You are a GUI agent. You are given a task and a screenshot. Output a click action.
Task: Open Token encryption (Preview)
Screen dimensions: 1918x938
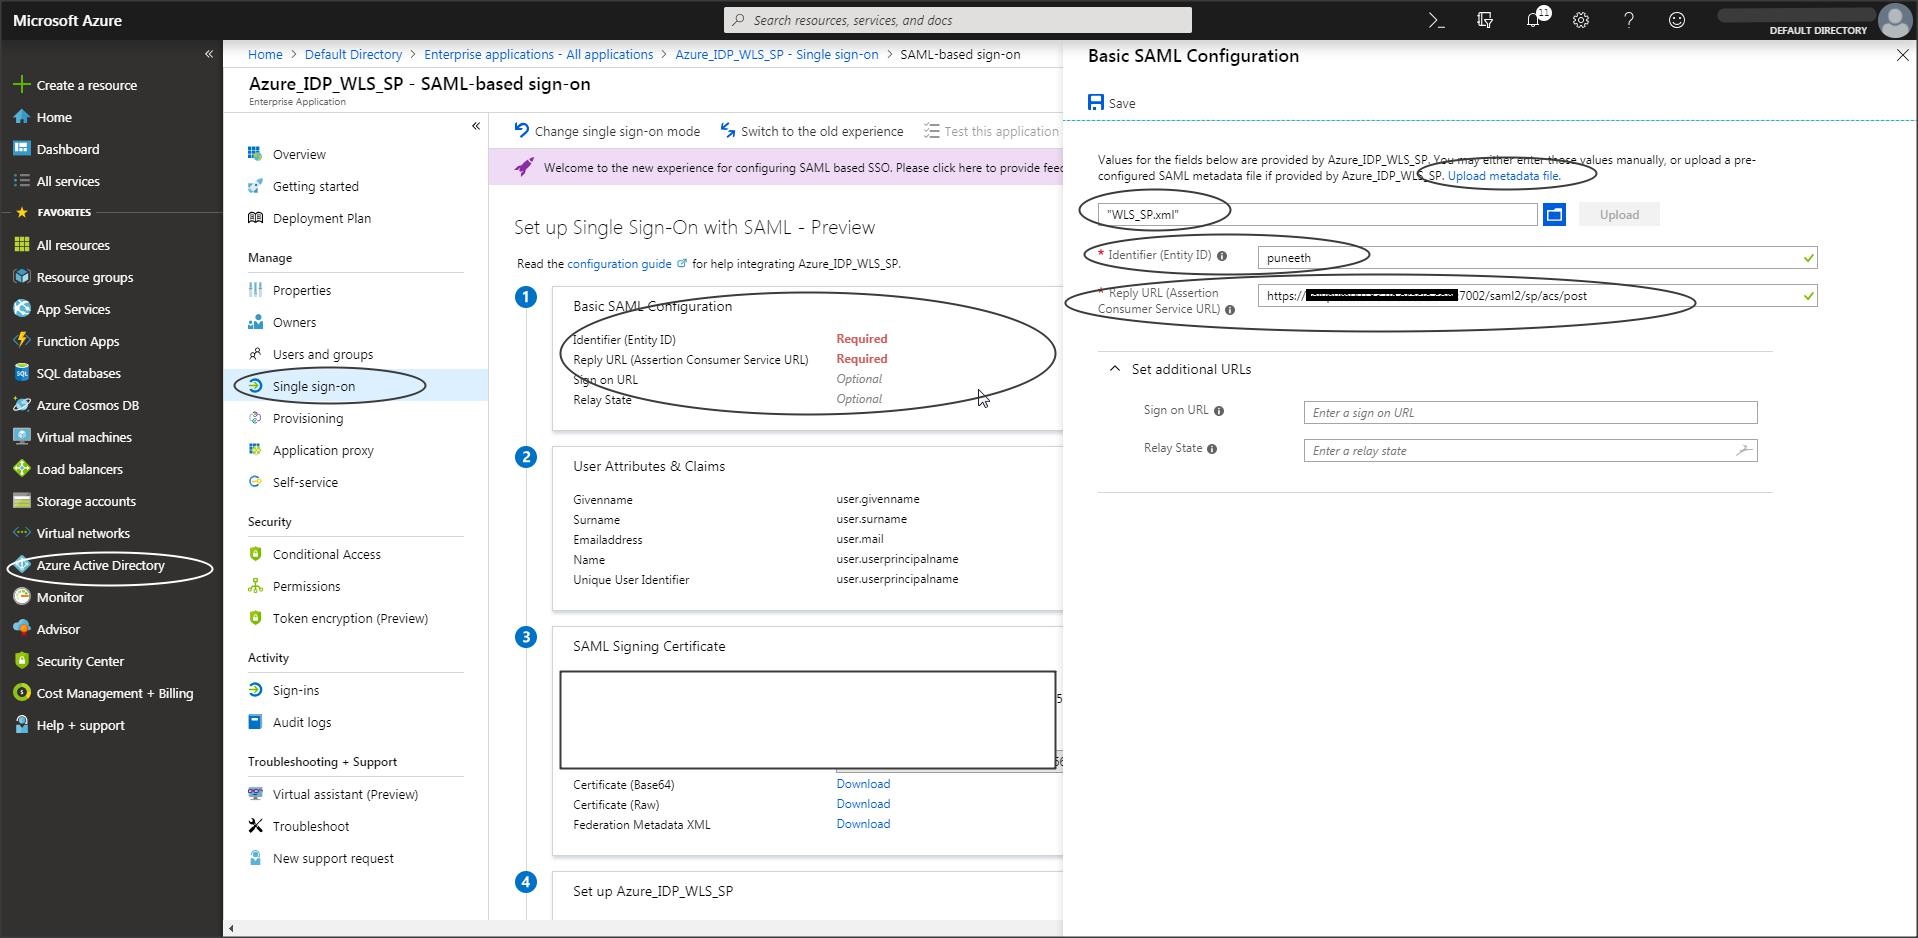pos(350,618)
